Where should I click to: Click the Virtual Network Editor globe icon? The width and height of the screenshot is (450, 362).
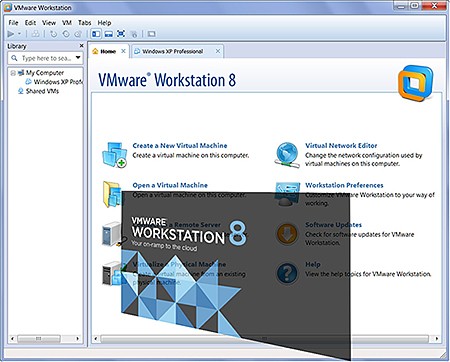coord(287,155)
